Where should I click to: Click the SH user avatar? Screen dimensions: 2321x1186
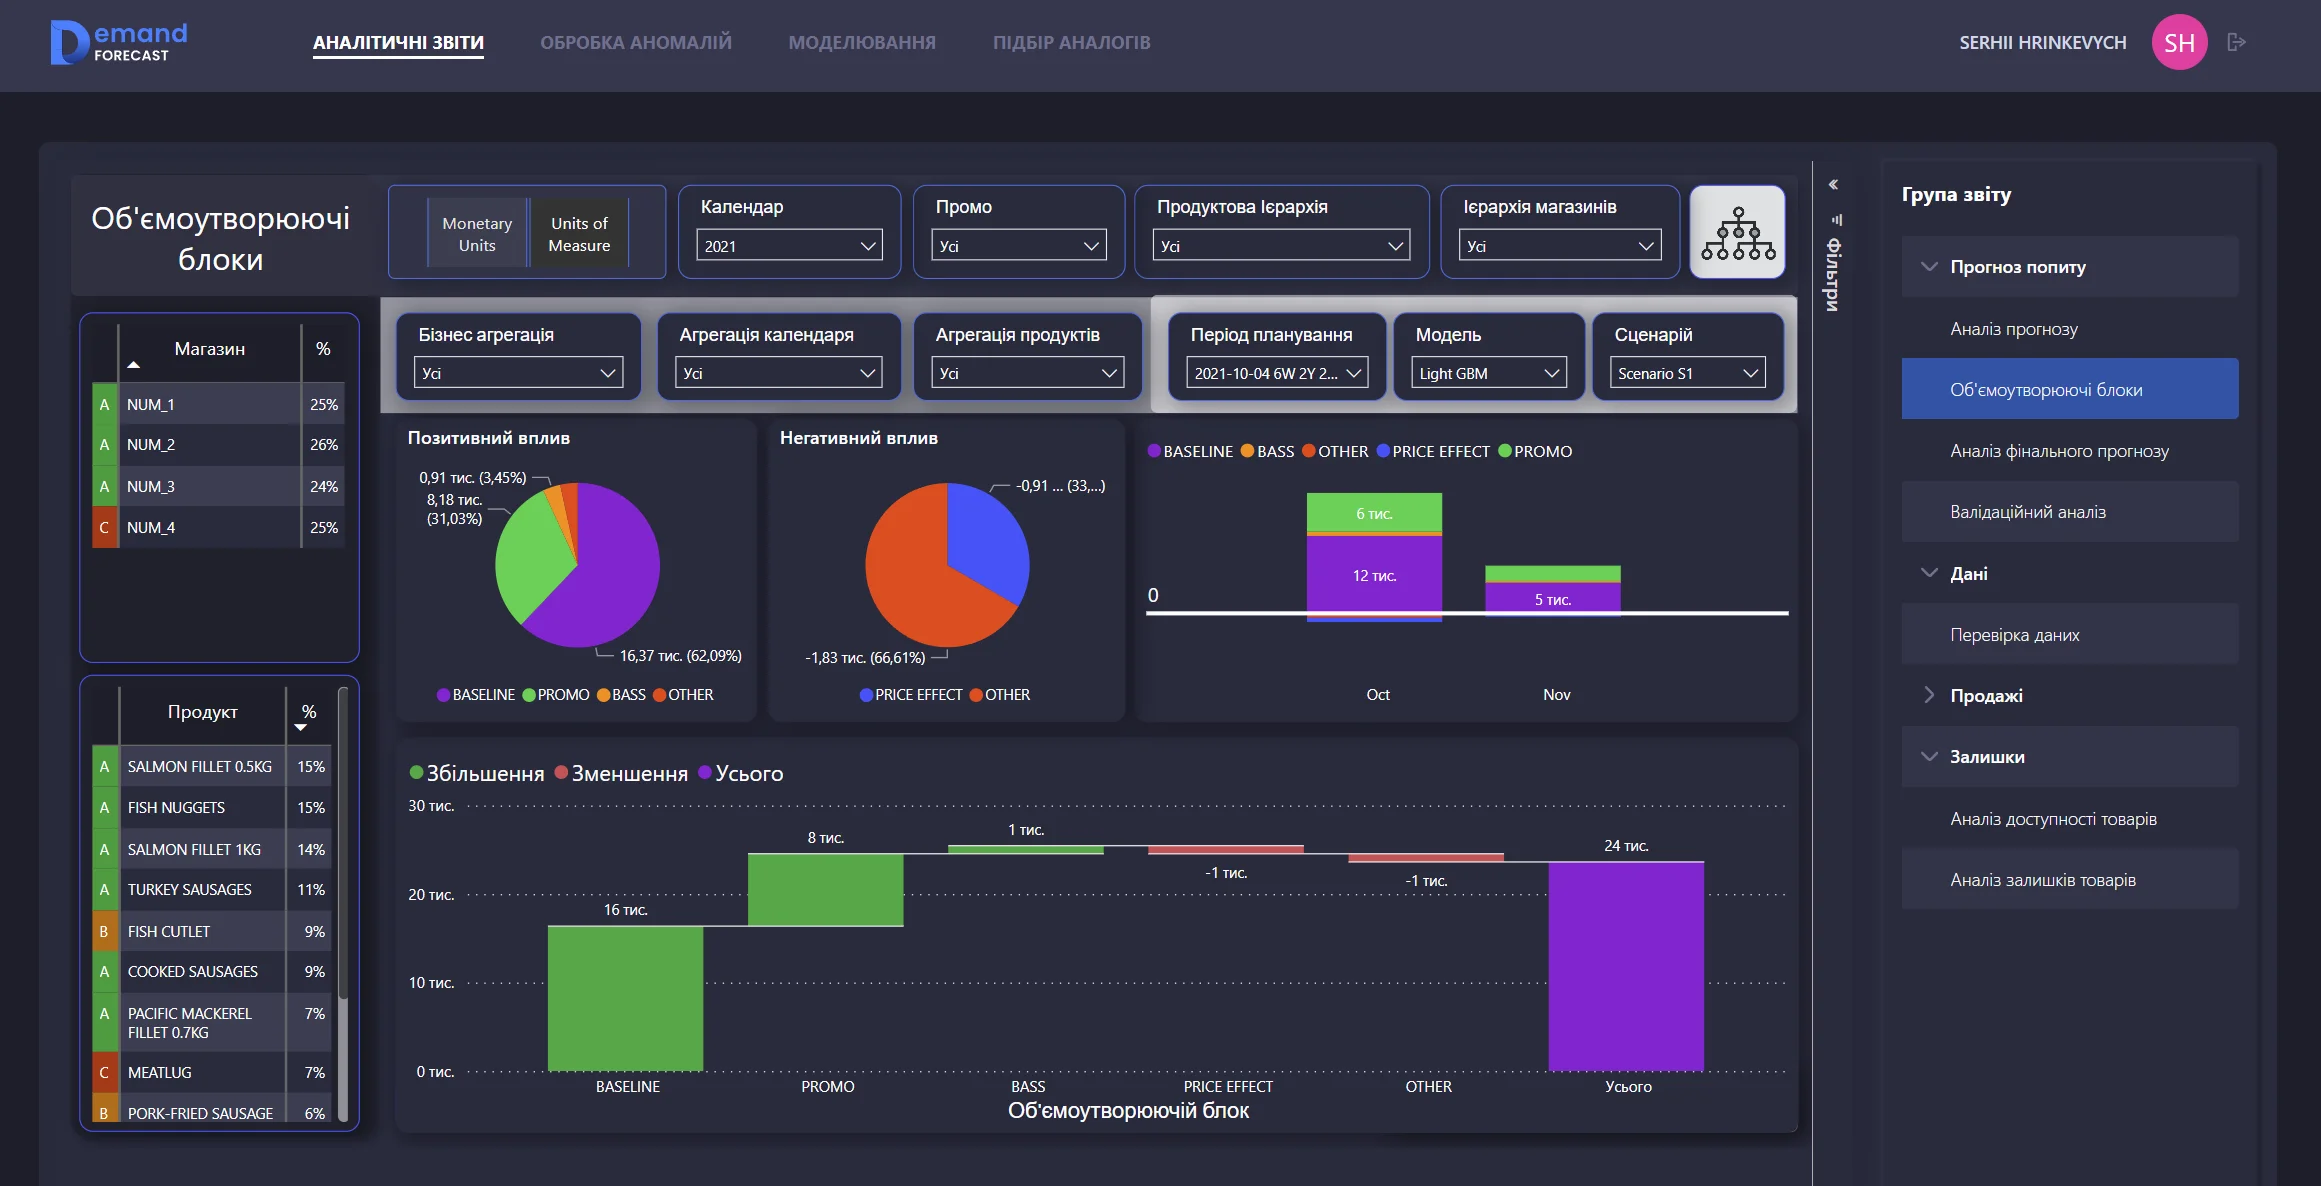pyautogui.click(x=2179, y=42)
